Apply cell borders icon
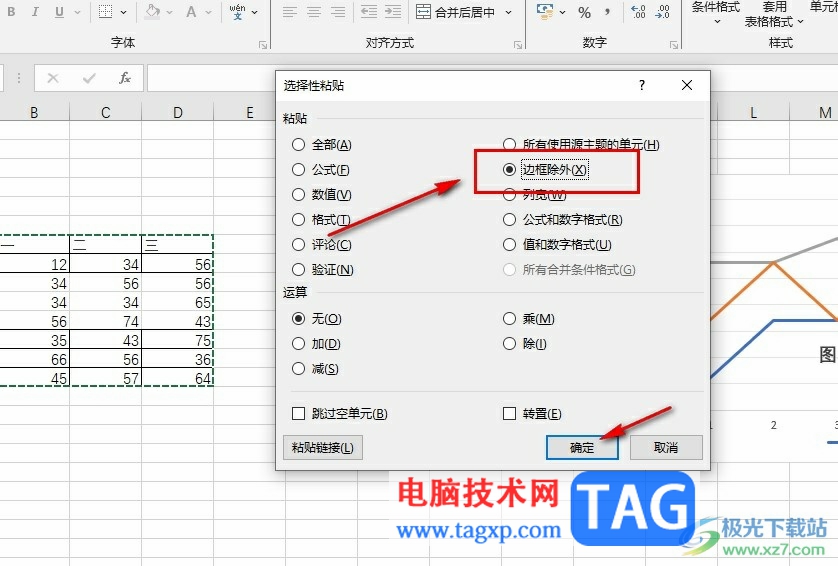838x566 pixels. point(105,12)
